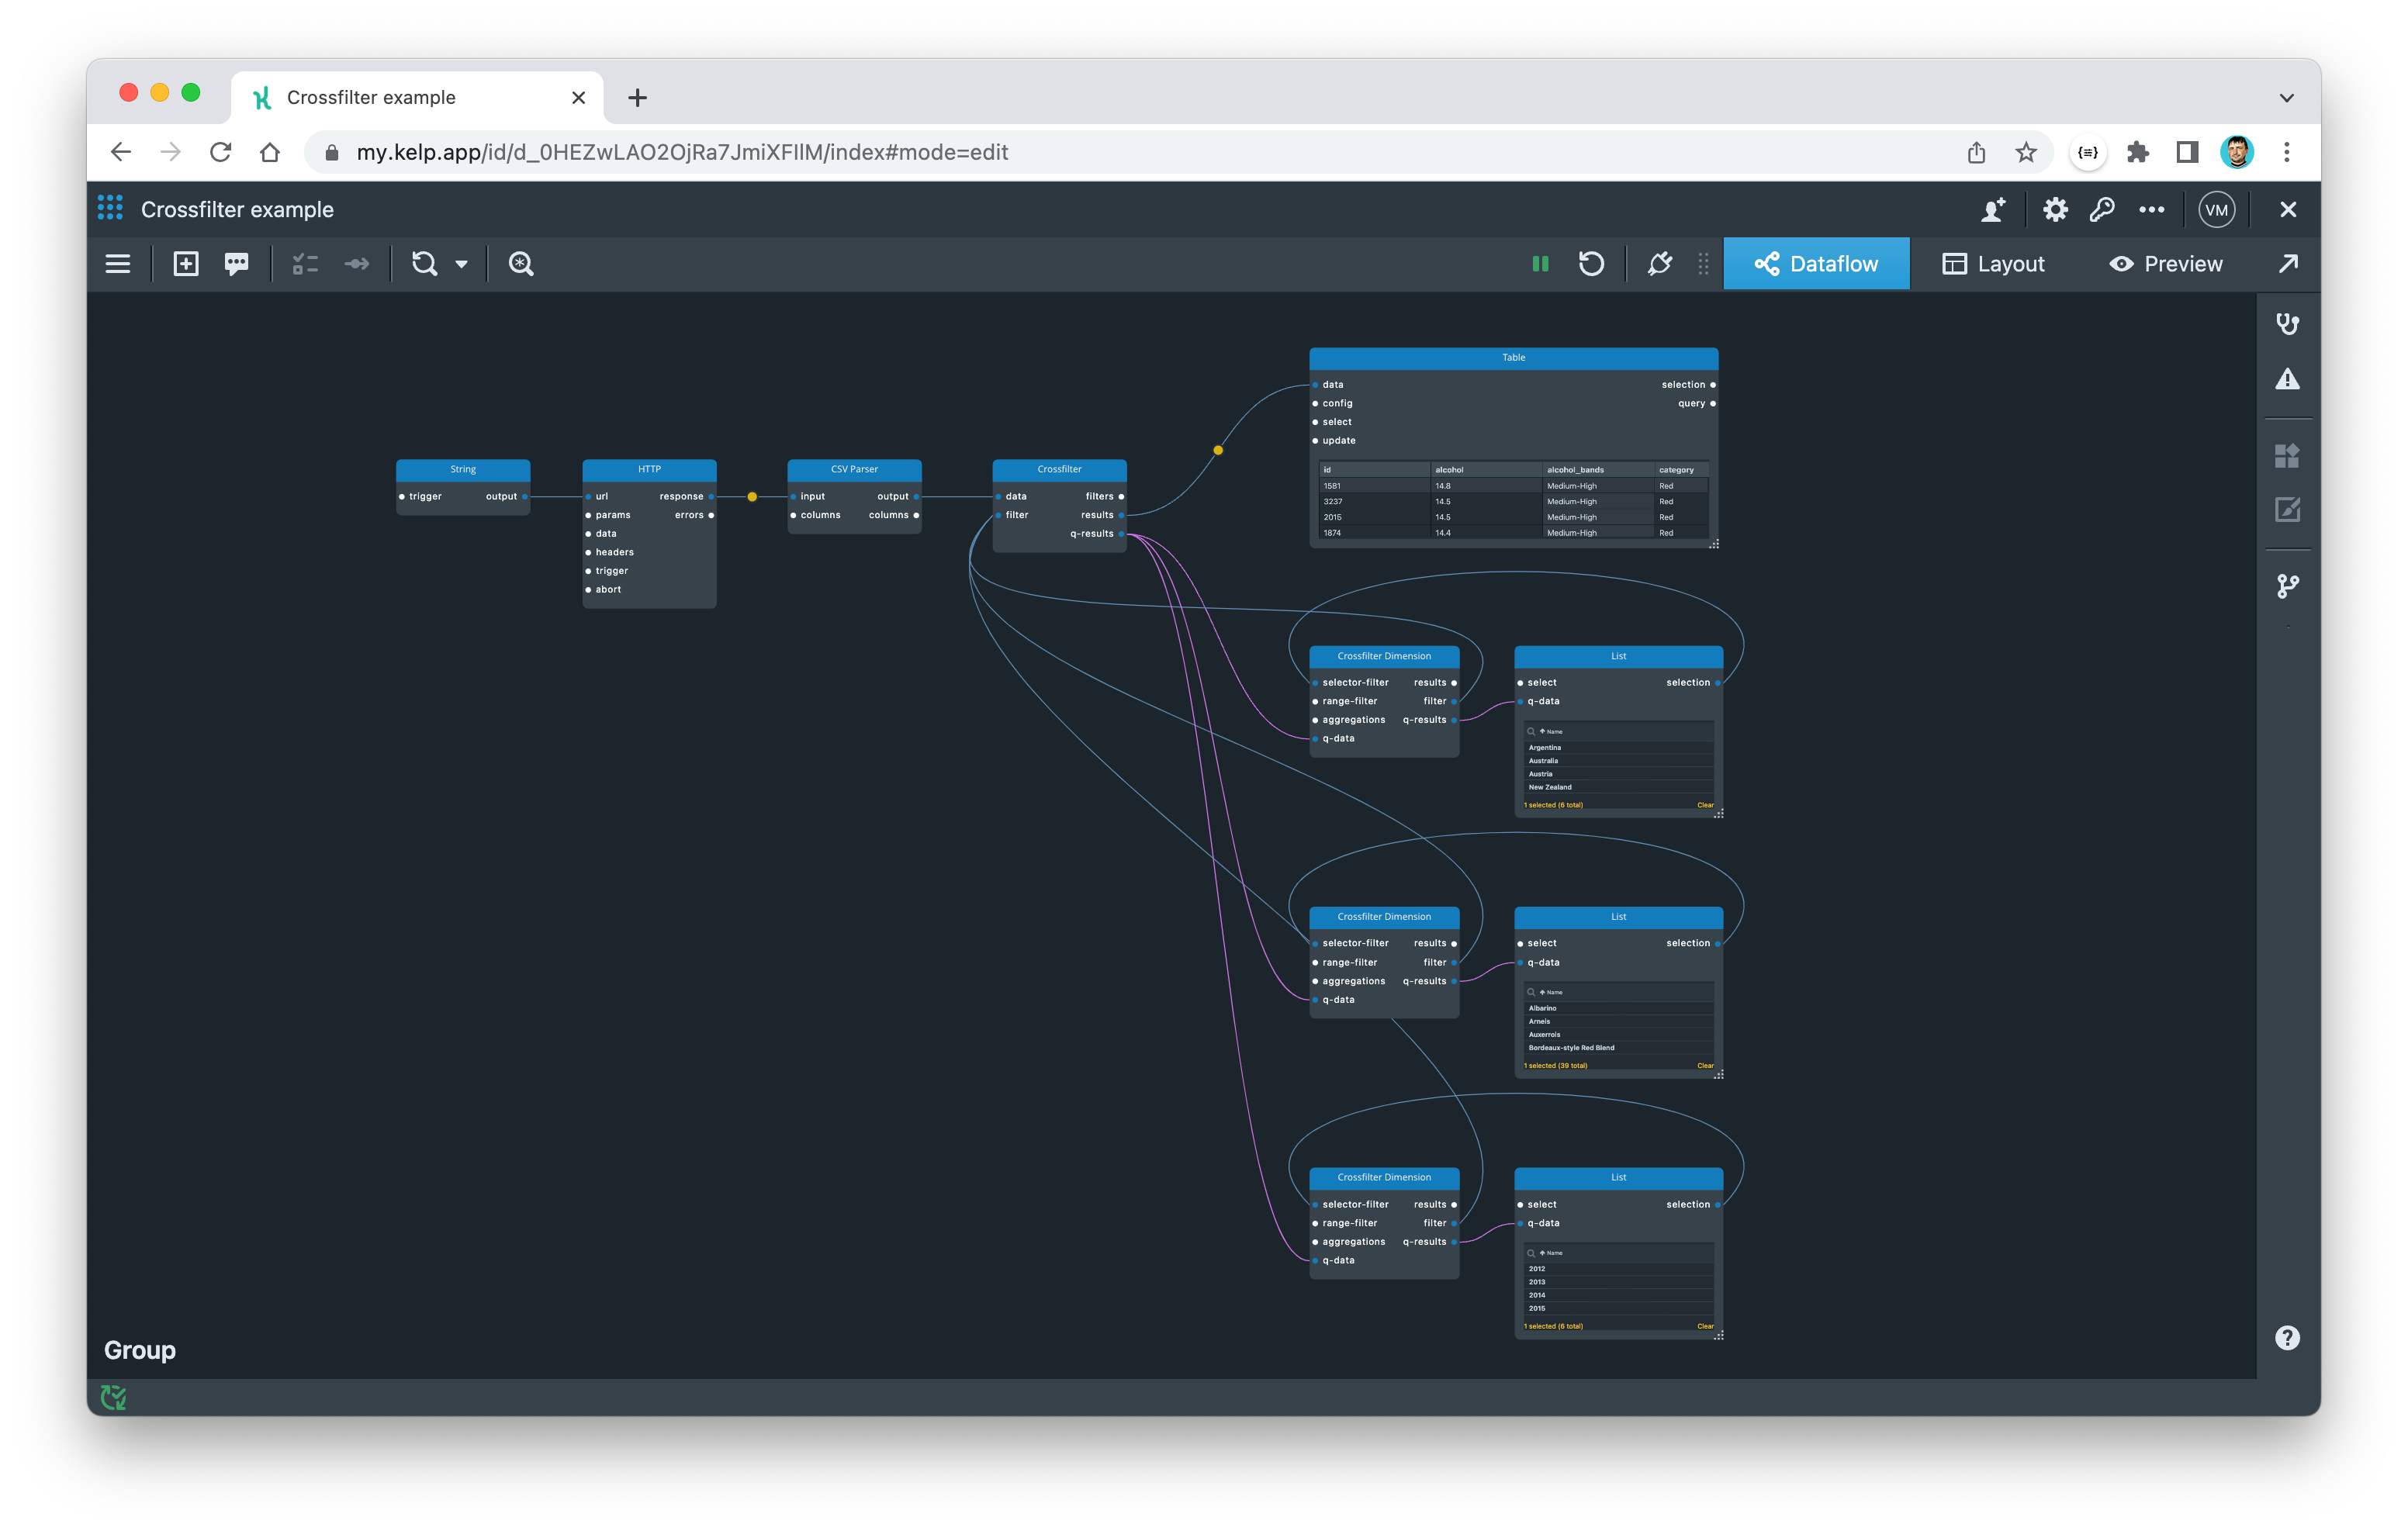Screen dimensions: 2408x1531
Task: Open the three-dots more options menu
Action: (x=2151, y=210)
